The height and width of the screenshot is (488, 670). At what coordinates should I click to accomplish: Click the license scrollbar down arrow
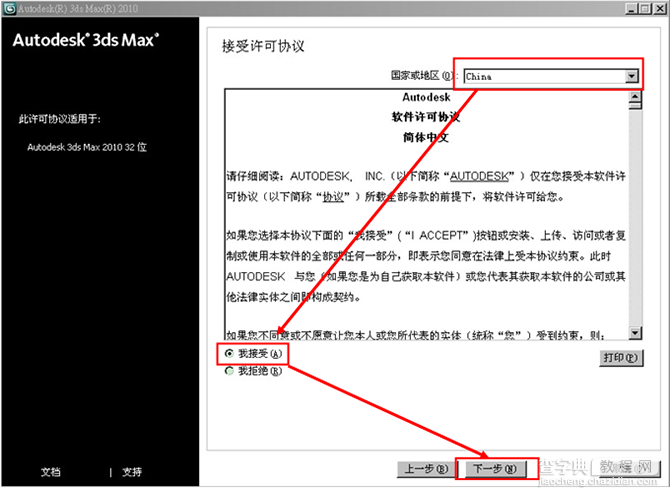tap(635, 332)
